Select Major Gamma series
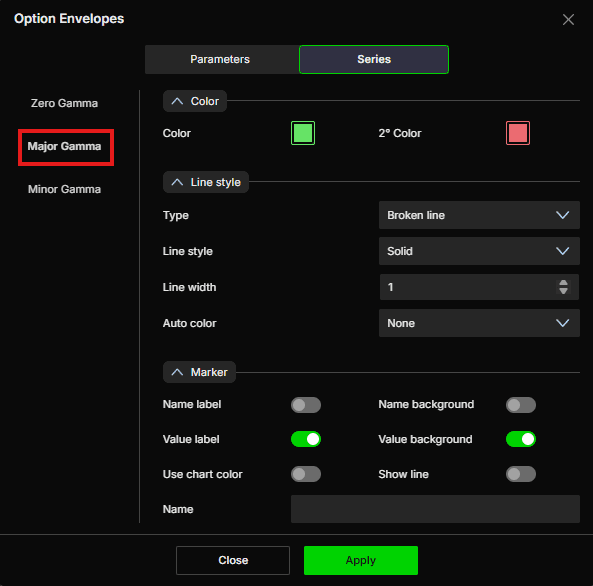The height and width of the screenshot is (586, 593). (x=64, y=146)
